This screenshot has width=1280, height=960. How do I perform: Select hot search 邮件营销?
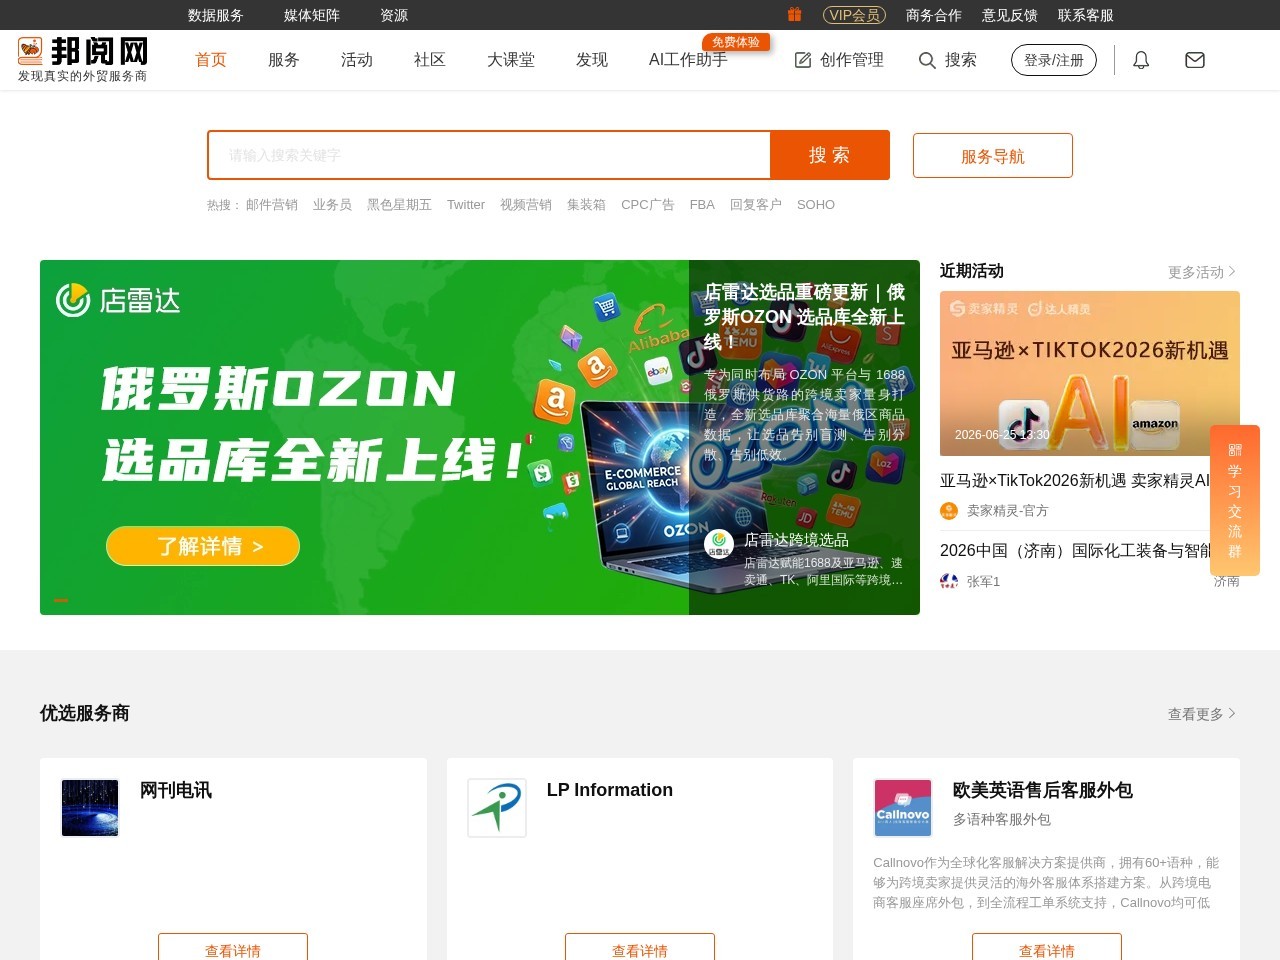coord(272,205)
